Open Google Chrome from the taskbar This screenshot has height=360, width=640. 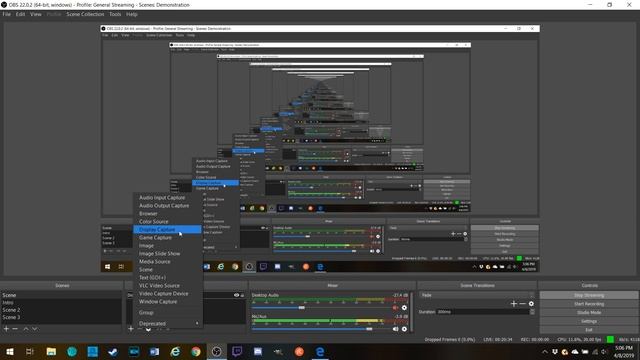point(196,351)
